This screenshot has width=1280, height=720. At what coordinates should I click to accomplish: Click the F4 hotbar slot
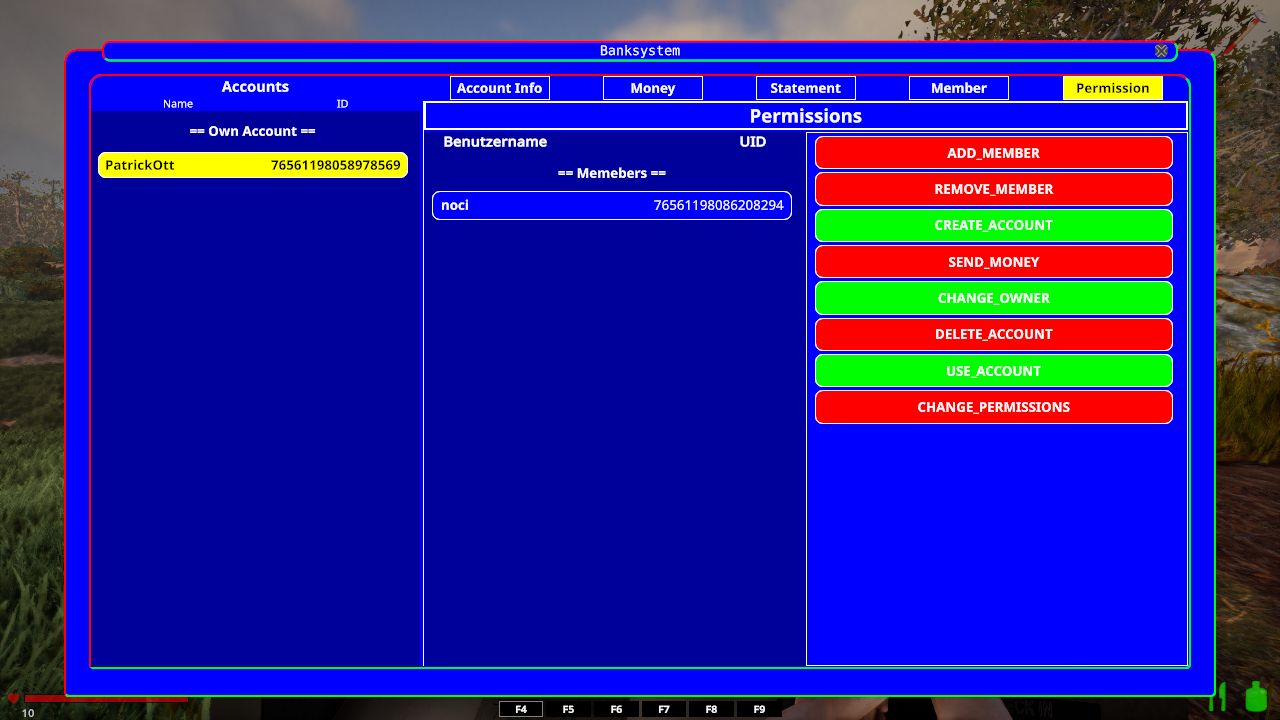point(521,709)
